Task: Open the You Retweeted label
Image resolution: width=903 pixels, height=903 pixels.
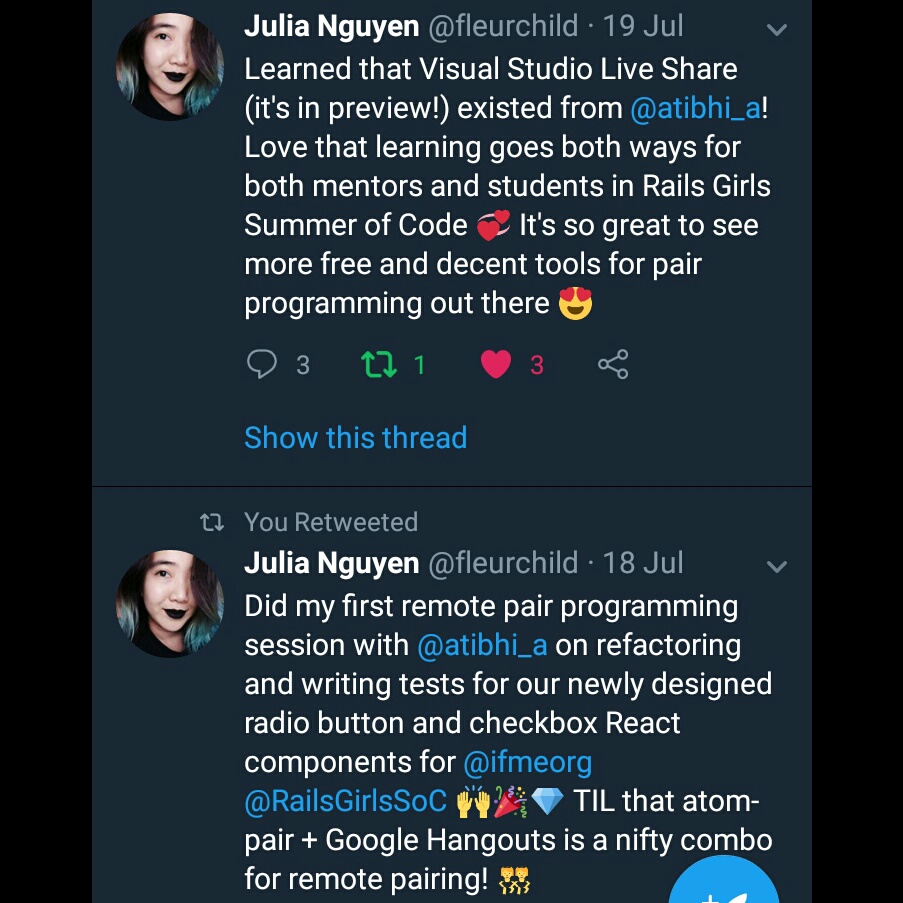Action: 331,522
